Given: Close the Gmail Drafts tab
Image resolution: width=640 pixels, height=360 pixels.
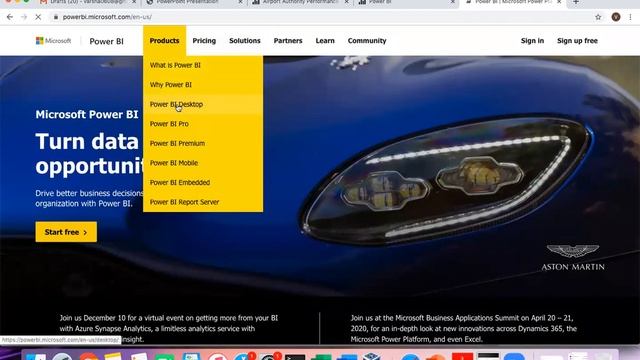Looking at the screenshot, I should [x=134, y=2].
